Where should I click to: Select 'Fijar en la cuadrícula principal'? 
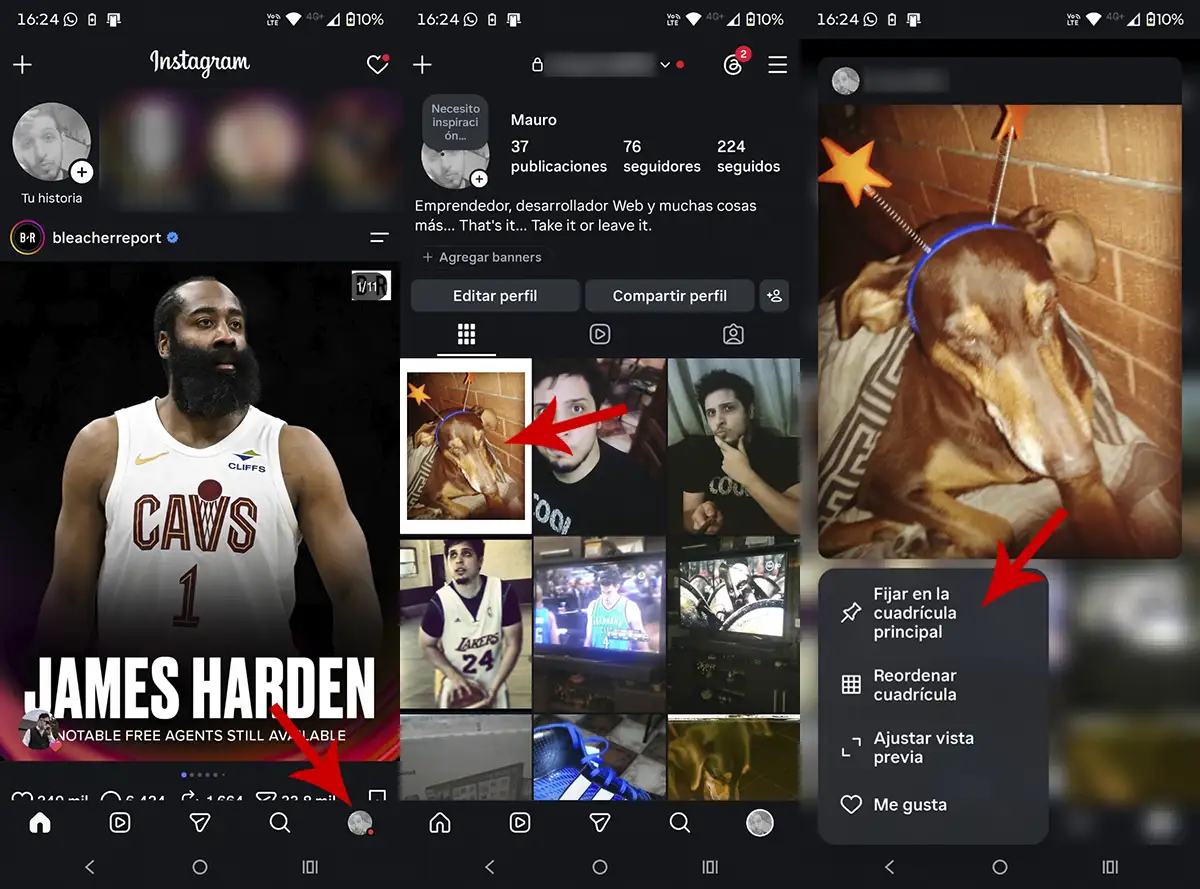click(933, 613)
